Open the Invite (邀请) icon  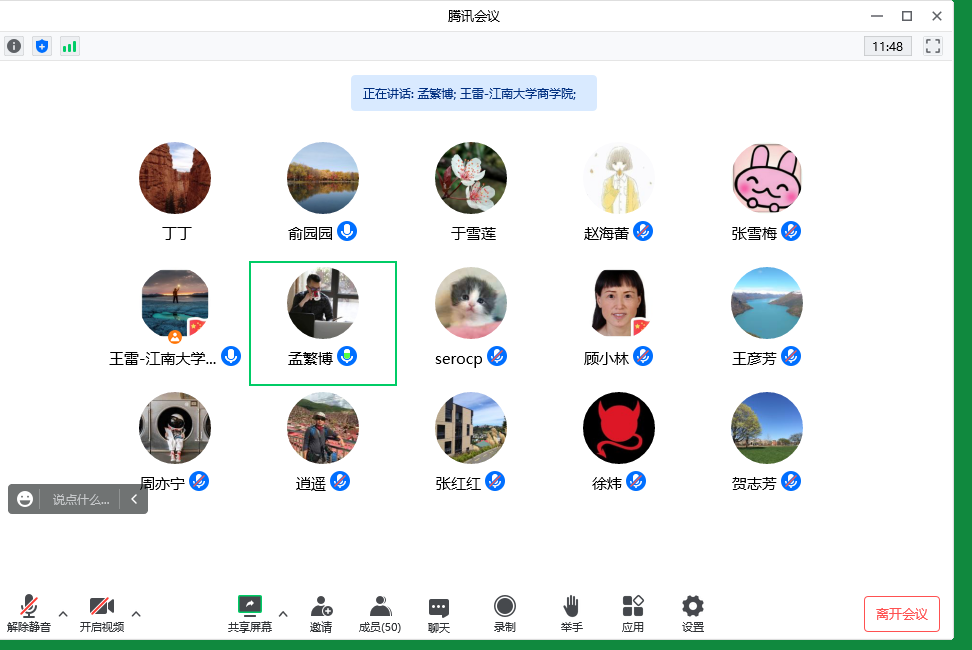(321, 613)
